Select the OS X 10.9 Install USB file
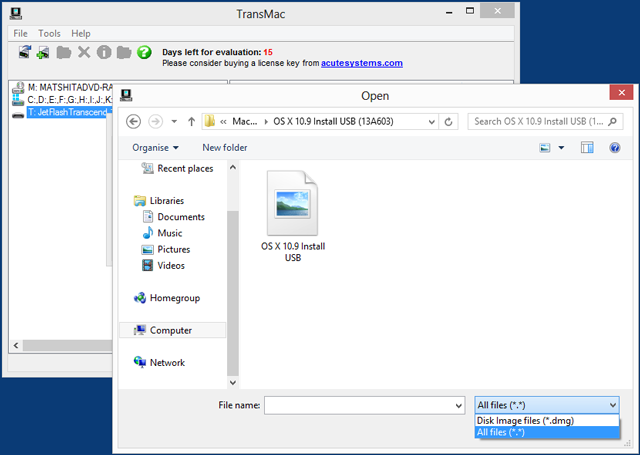The image size is (640, 455). [x=293, y=216]
